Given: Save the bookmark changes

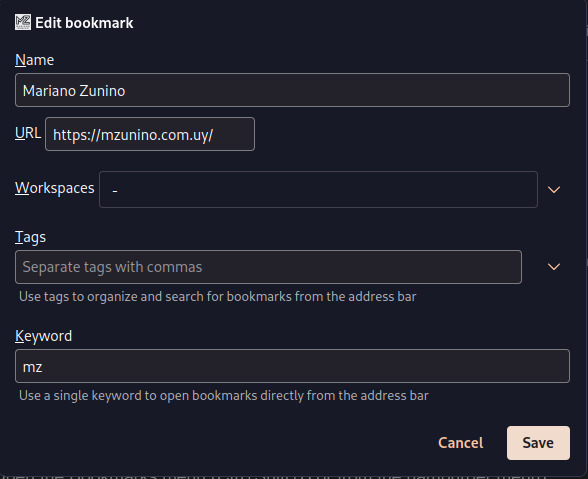Looking at the screenshot, I should point(538,443).
